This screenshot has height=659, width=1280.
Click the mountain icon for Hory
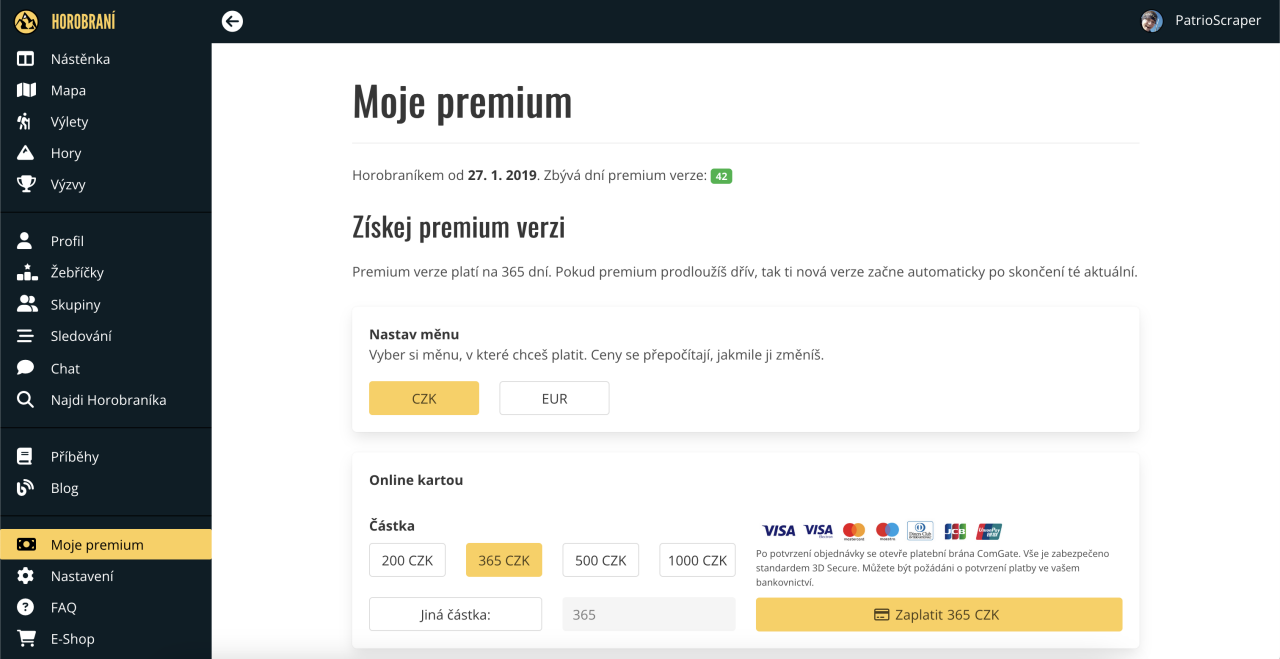tap(26, 153)
